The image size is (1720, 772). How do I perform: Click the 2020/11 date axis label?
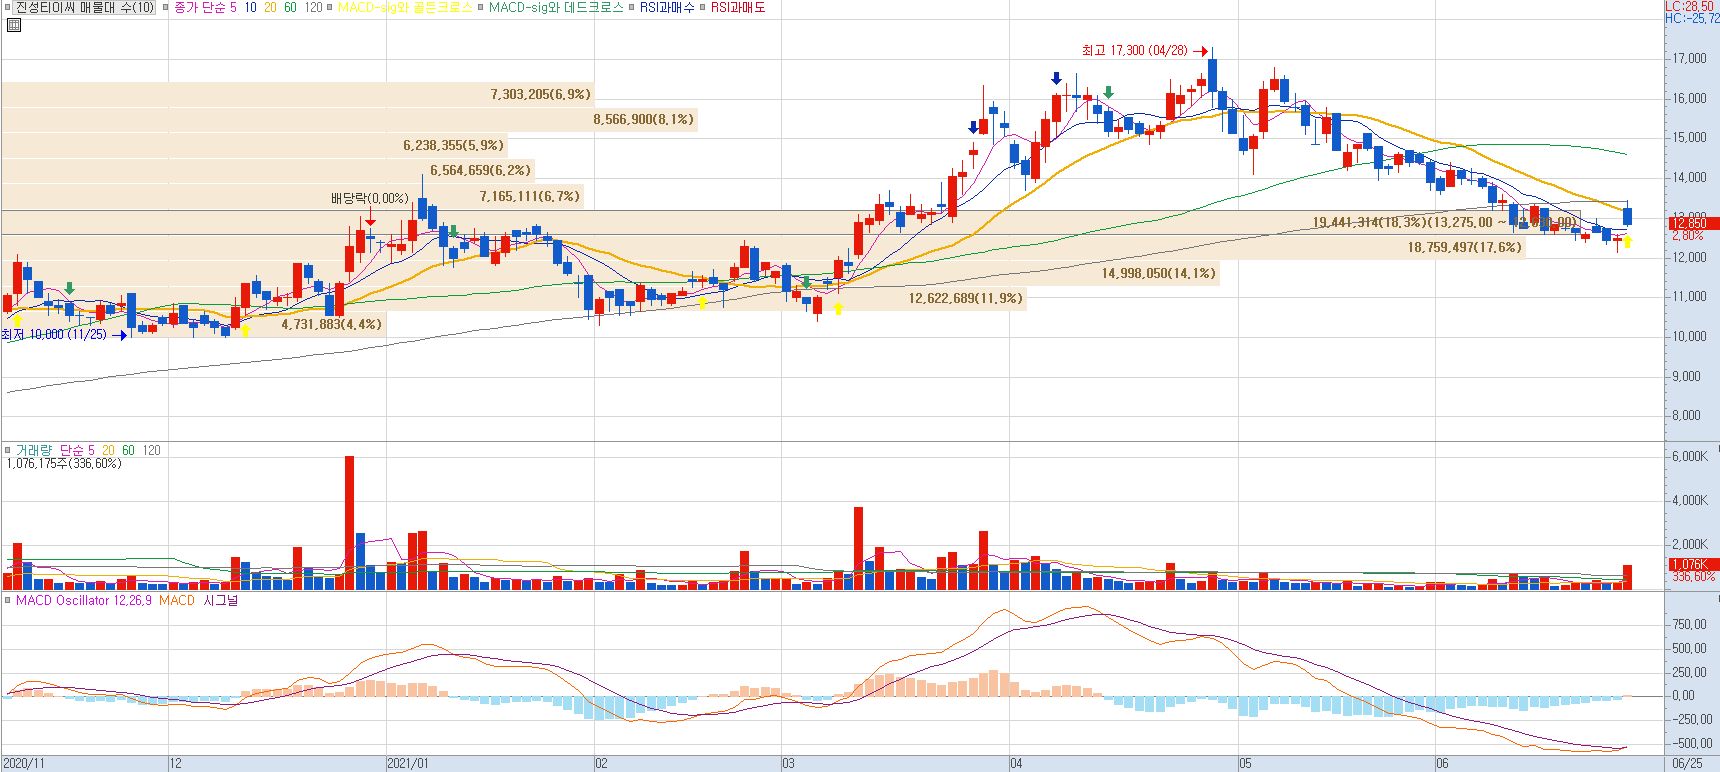[24, 763]
